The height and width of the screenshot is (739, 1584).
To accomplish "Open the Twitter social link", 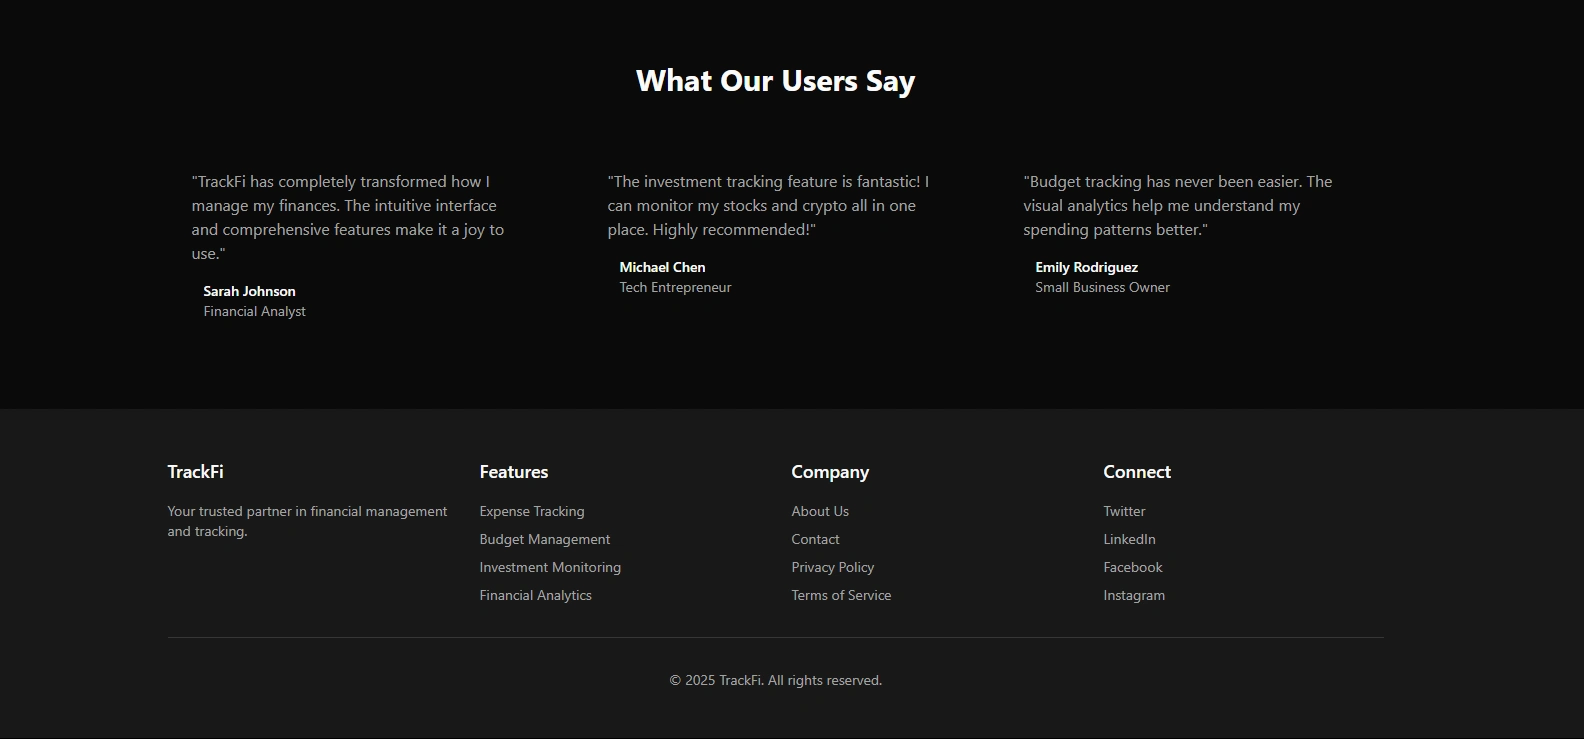I will point(1124,511).
